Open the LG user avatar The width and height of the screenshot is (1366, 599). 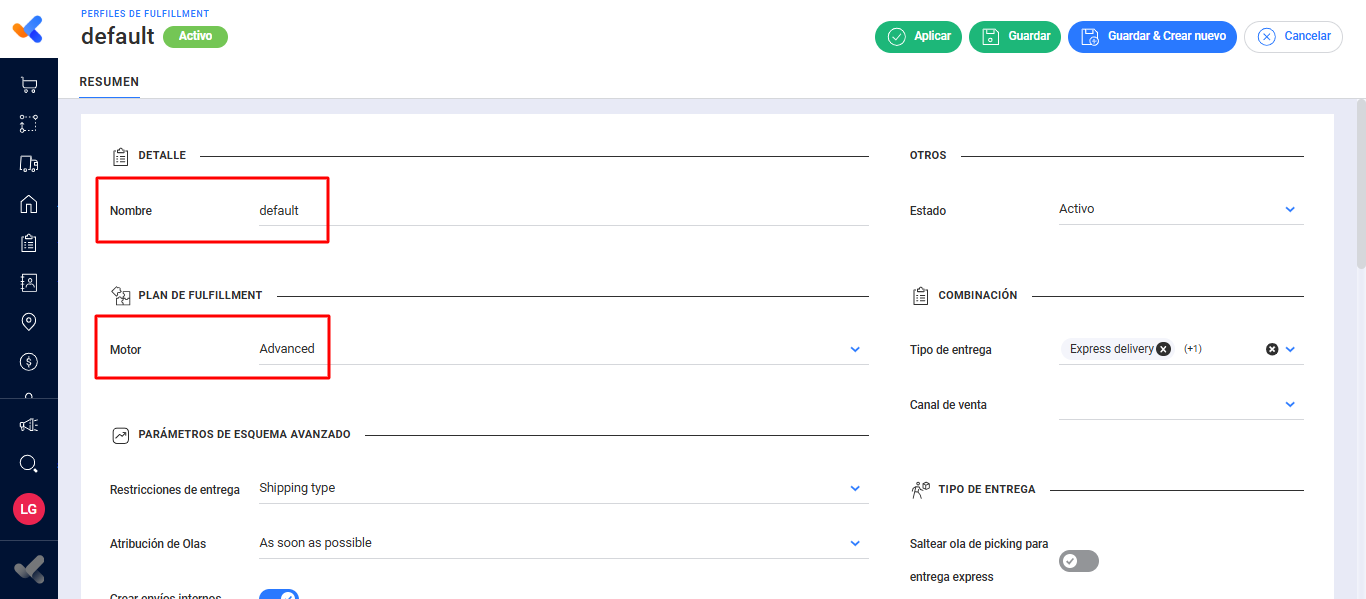29,509
